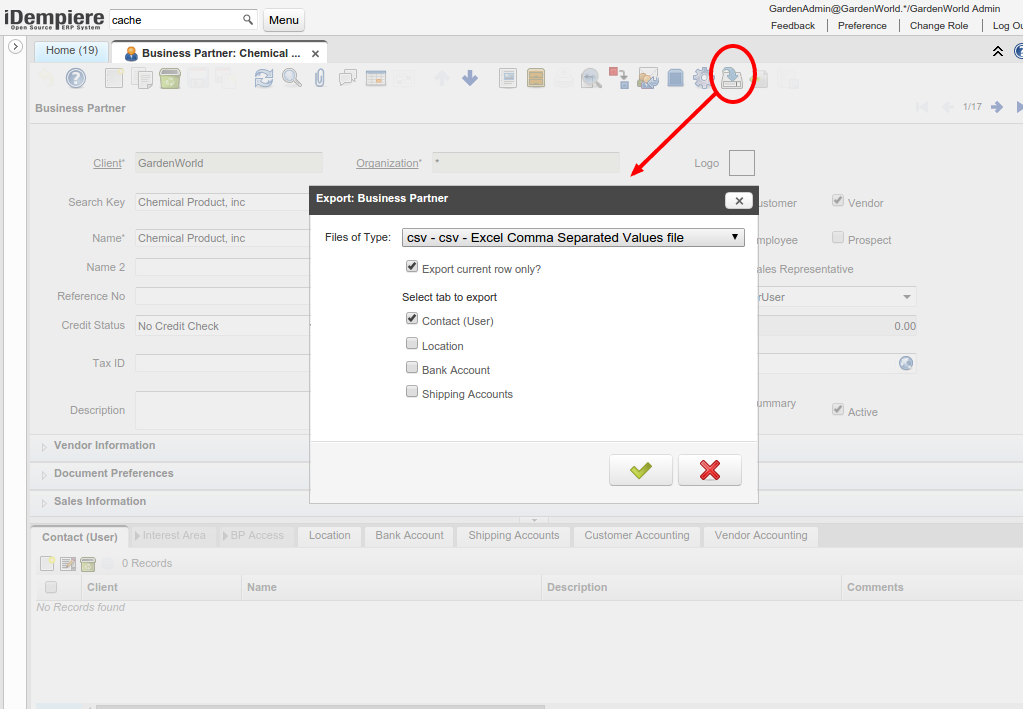This screenshot has width=1023, height=709.
Task: Click the paperclip Attachment icon
Action: click(x=320, y=78)
